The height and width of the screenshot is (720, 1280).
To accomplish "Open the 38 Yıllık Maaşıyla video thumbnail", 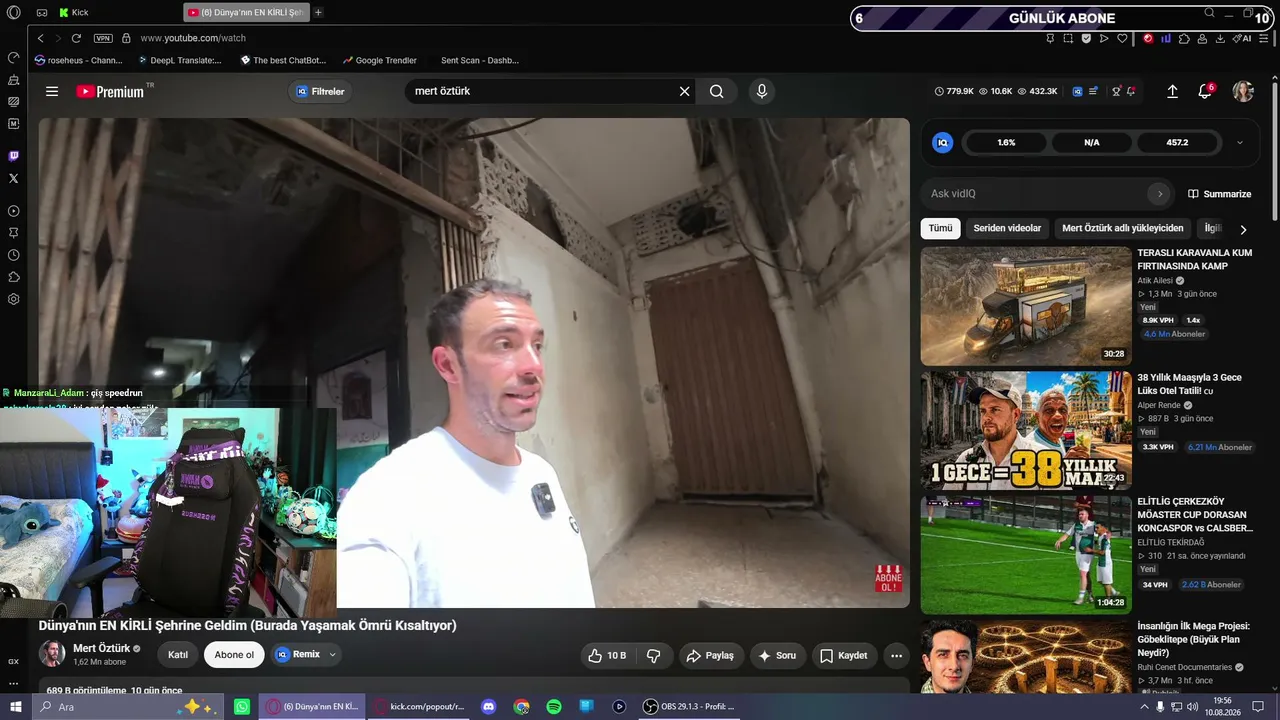I will point(1026,430).
